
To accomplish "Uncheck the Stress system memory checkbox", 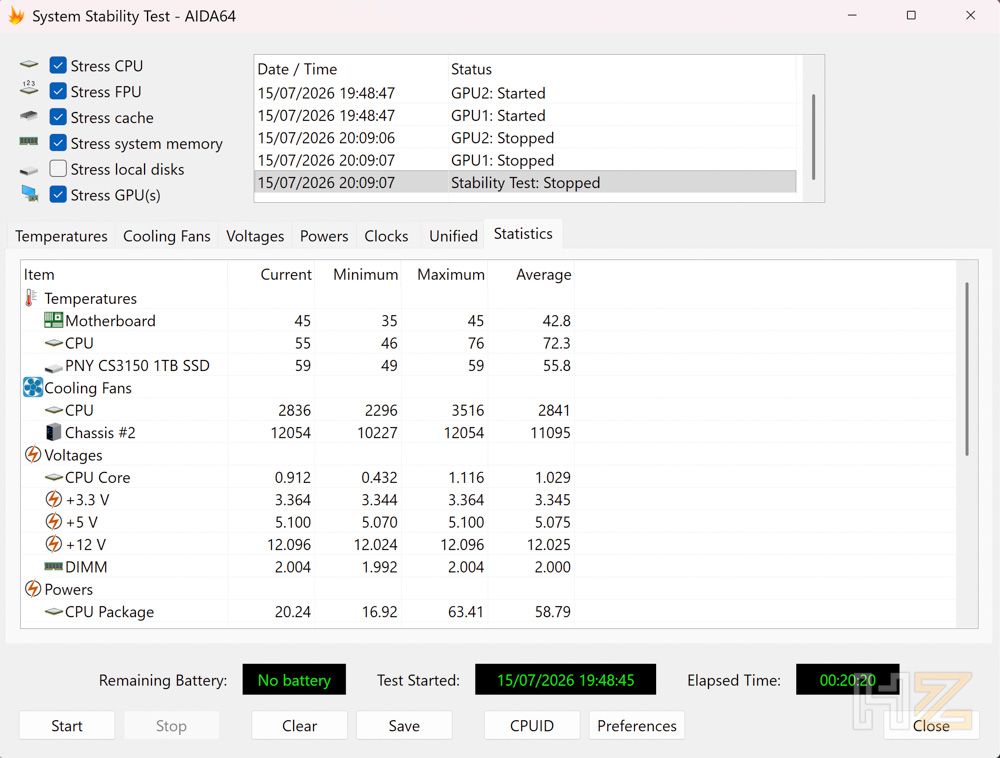I will [x=58, y=143].
